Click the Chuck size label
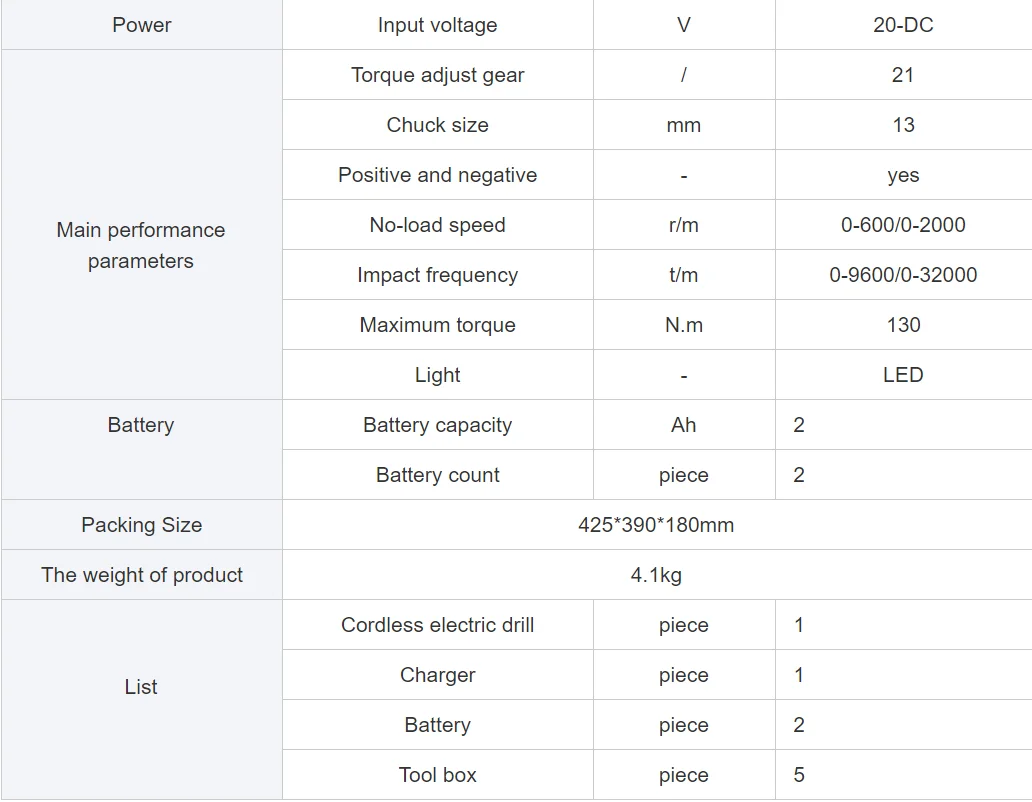The image size is (1032, 802). point(437,125)
